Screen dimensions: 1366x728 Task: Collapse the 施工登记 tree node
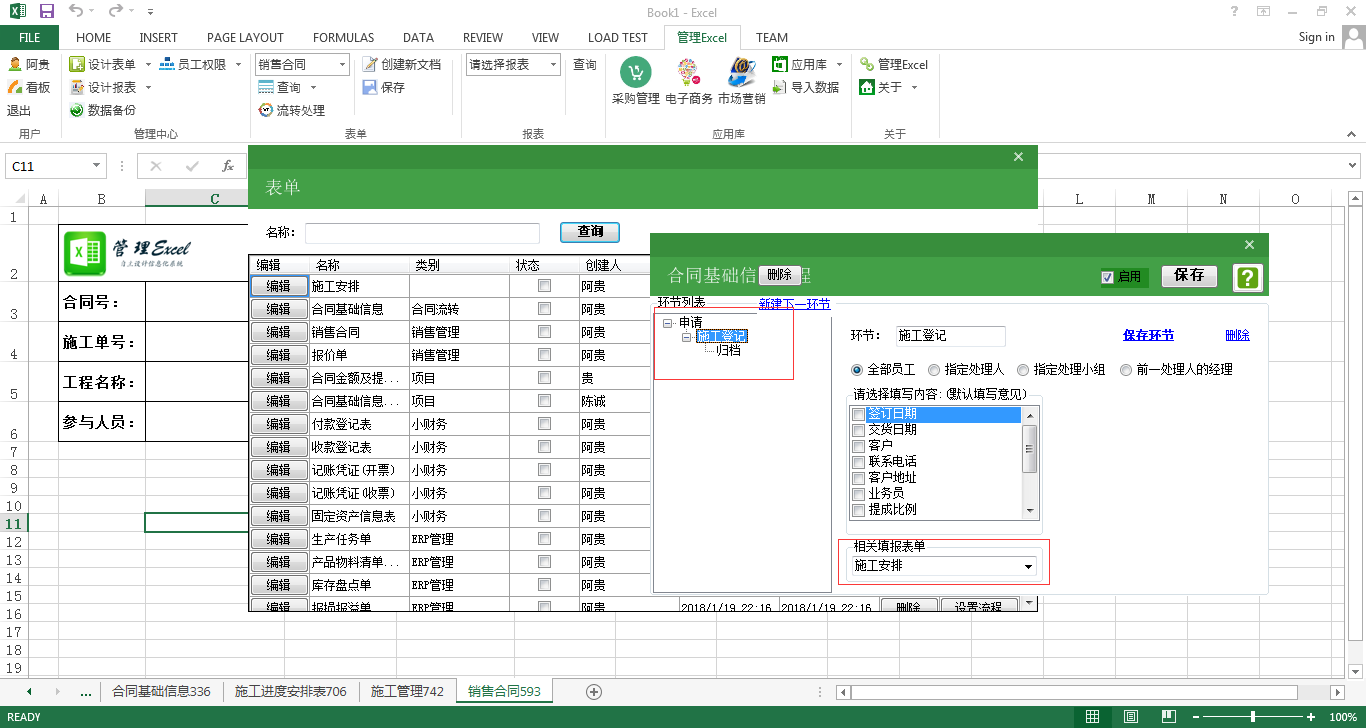[x=687, y=337]
